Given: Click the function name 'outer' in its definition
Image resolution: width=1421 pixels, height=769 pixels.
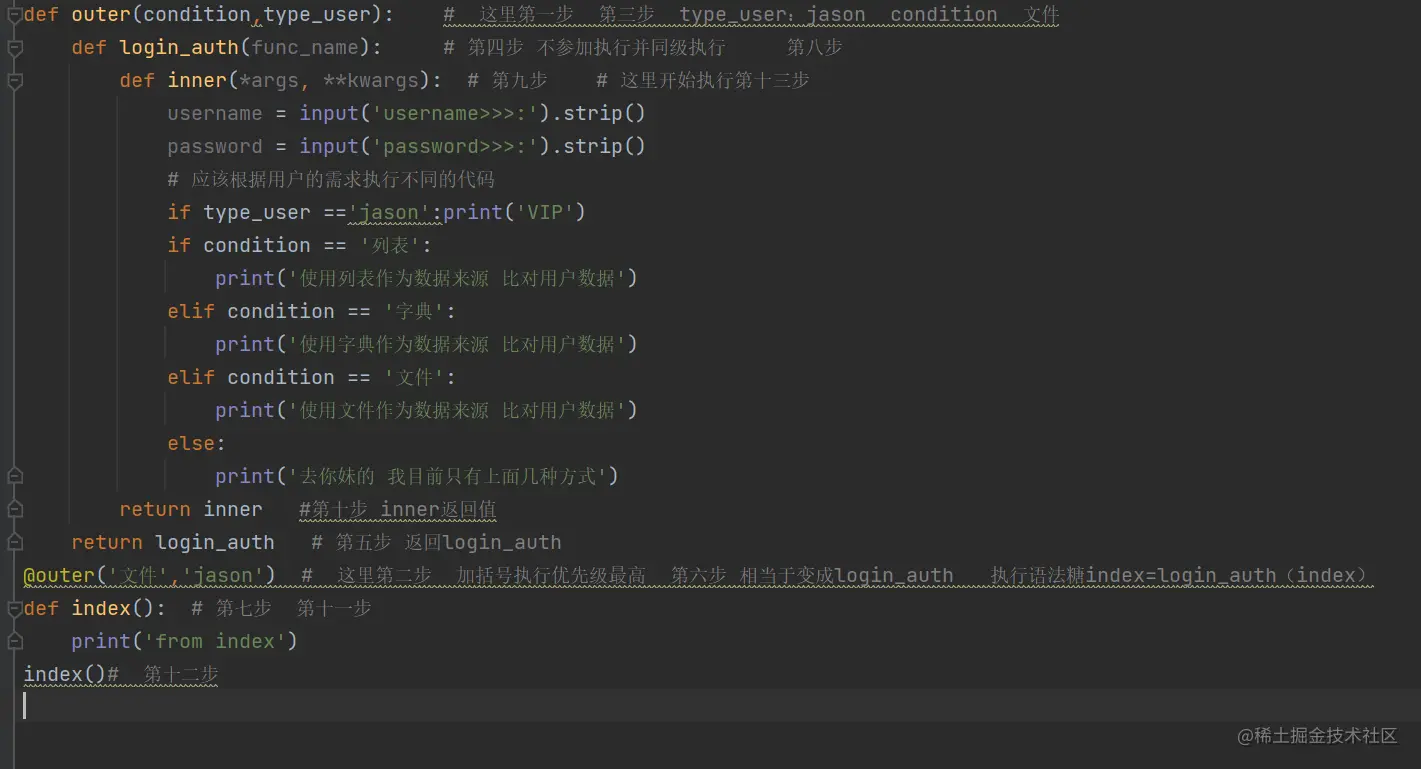Looking at the screenshot, I should [101, 15].
